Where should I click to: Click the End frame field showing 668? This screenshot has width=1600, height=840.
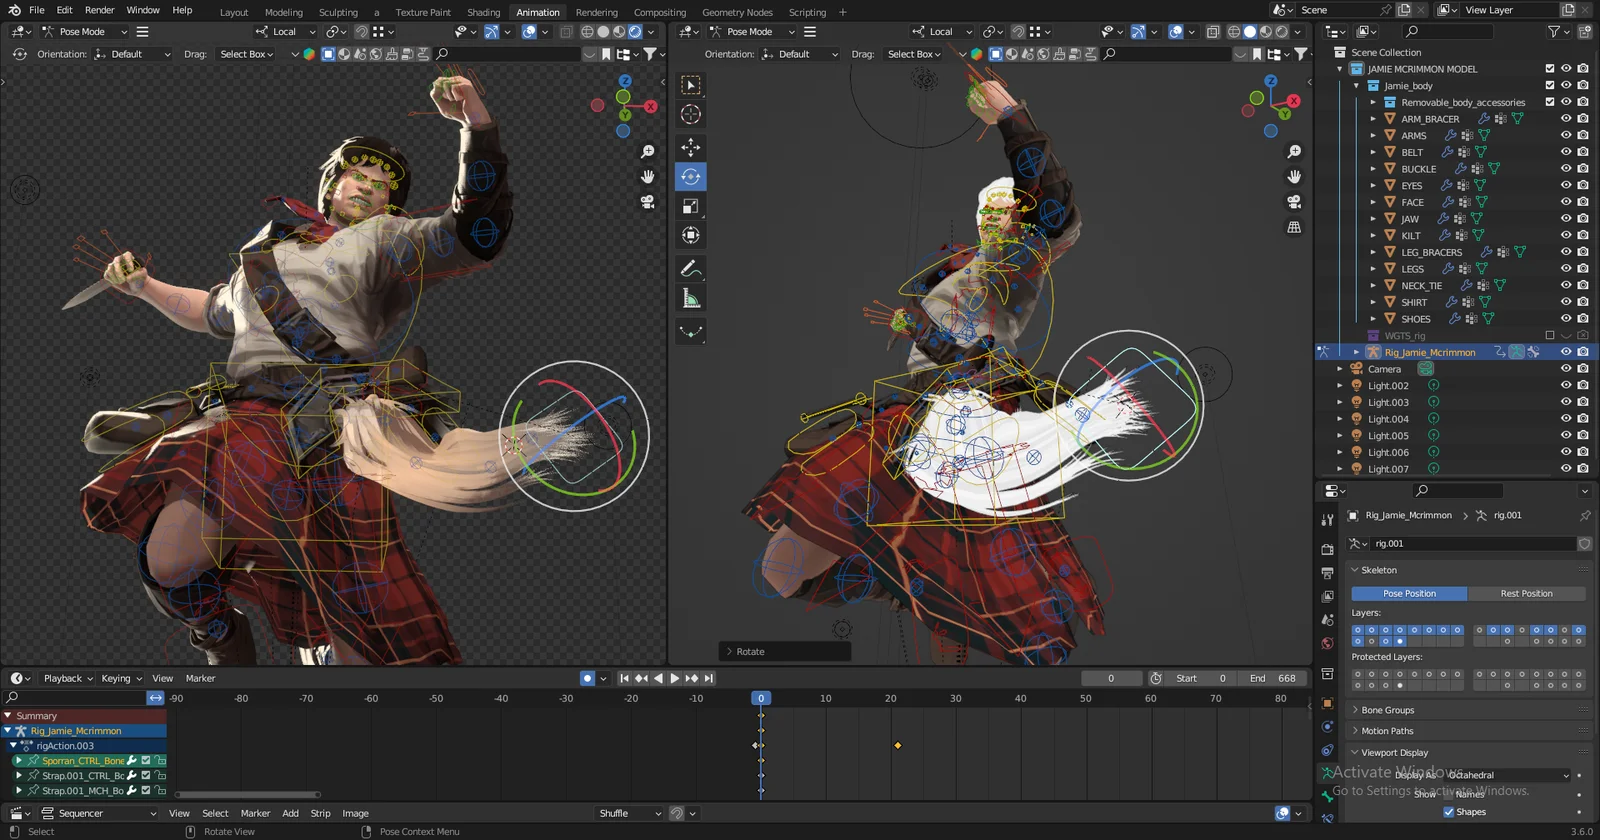pos(1272,678)
